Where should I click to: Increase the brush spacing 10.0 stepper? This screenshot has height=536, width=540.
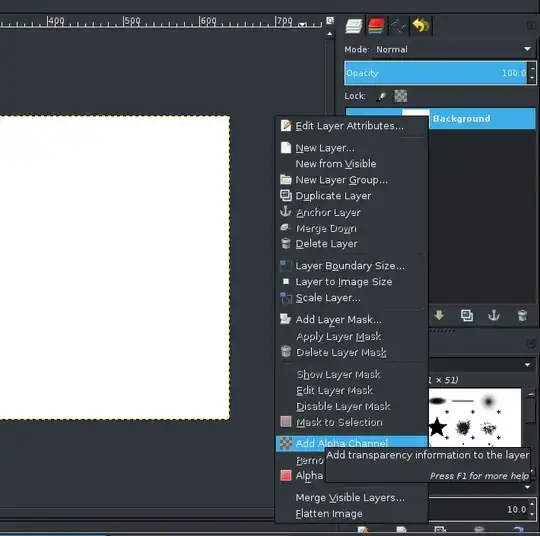coord(532,505)
